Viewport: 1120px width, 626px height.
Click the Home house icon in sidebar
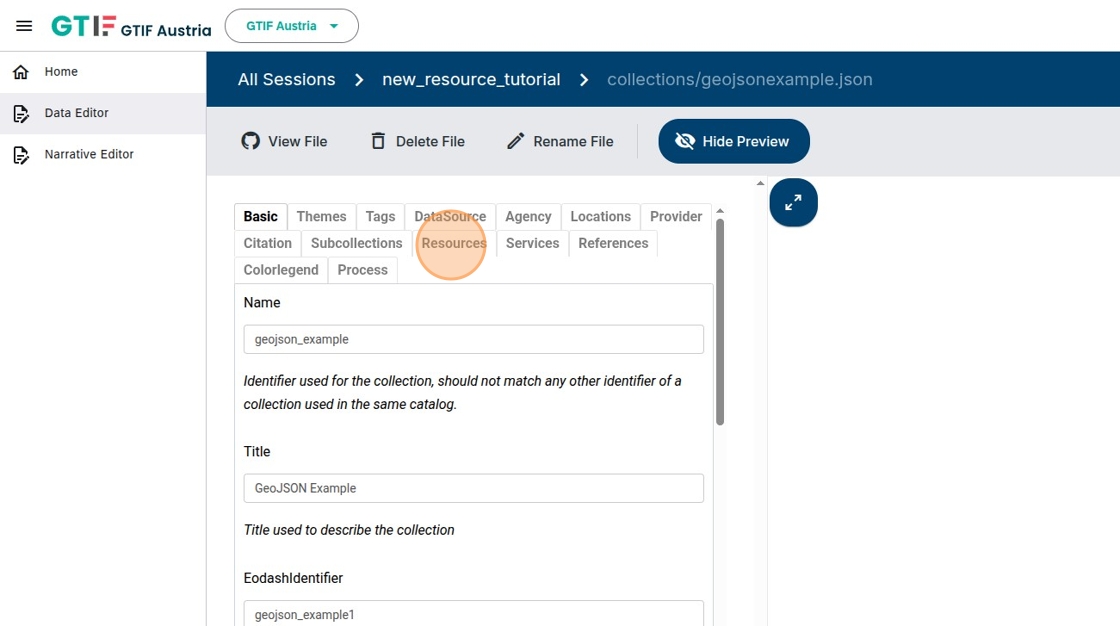point(21,71)
